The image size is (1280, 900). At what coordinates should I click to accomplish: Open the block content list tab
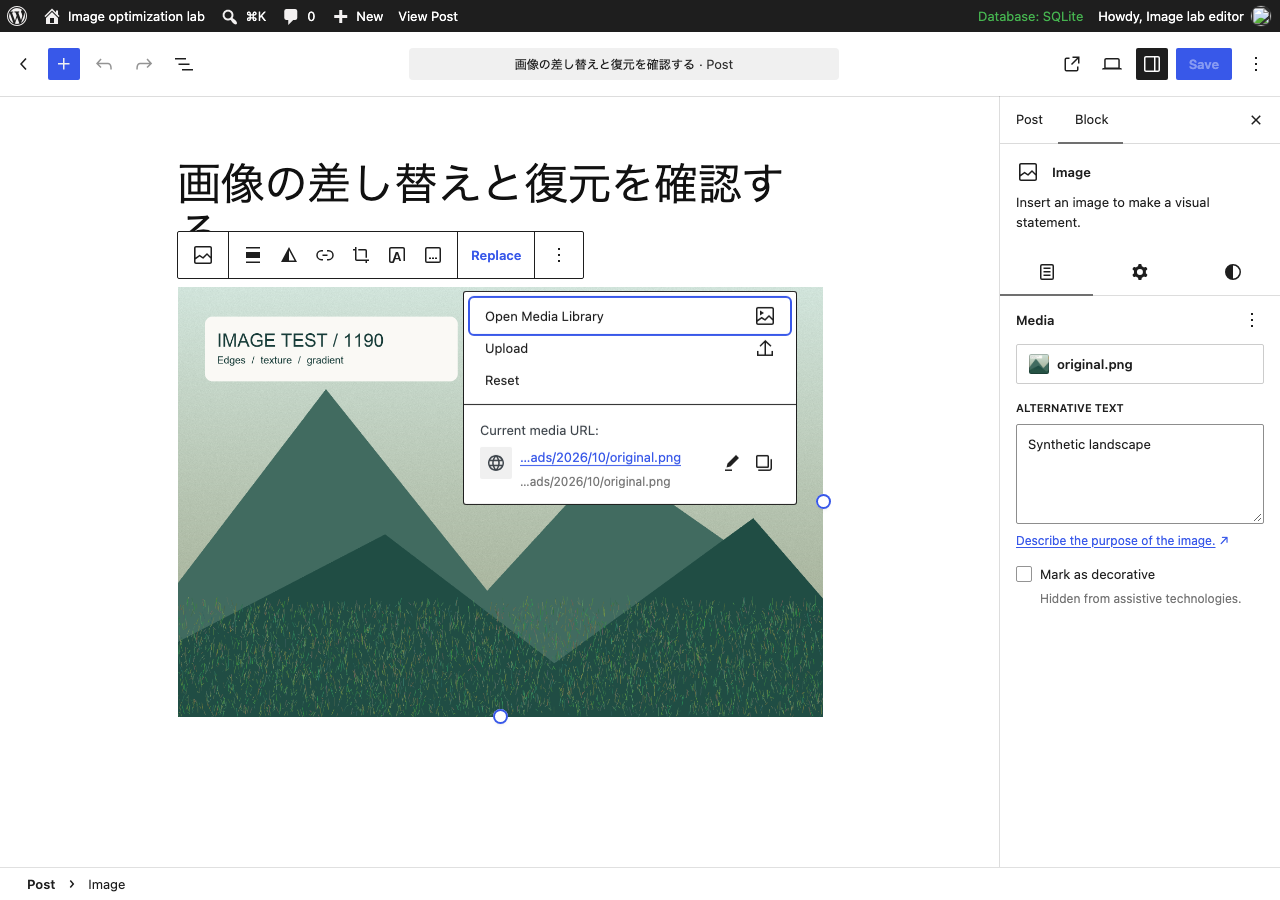[1046, 272]
